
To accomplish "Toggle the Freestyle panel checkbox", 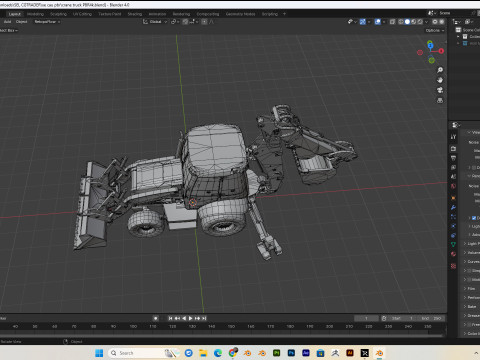I will pos(470,324).
